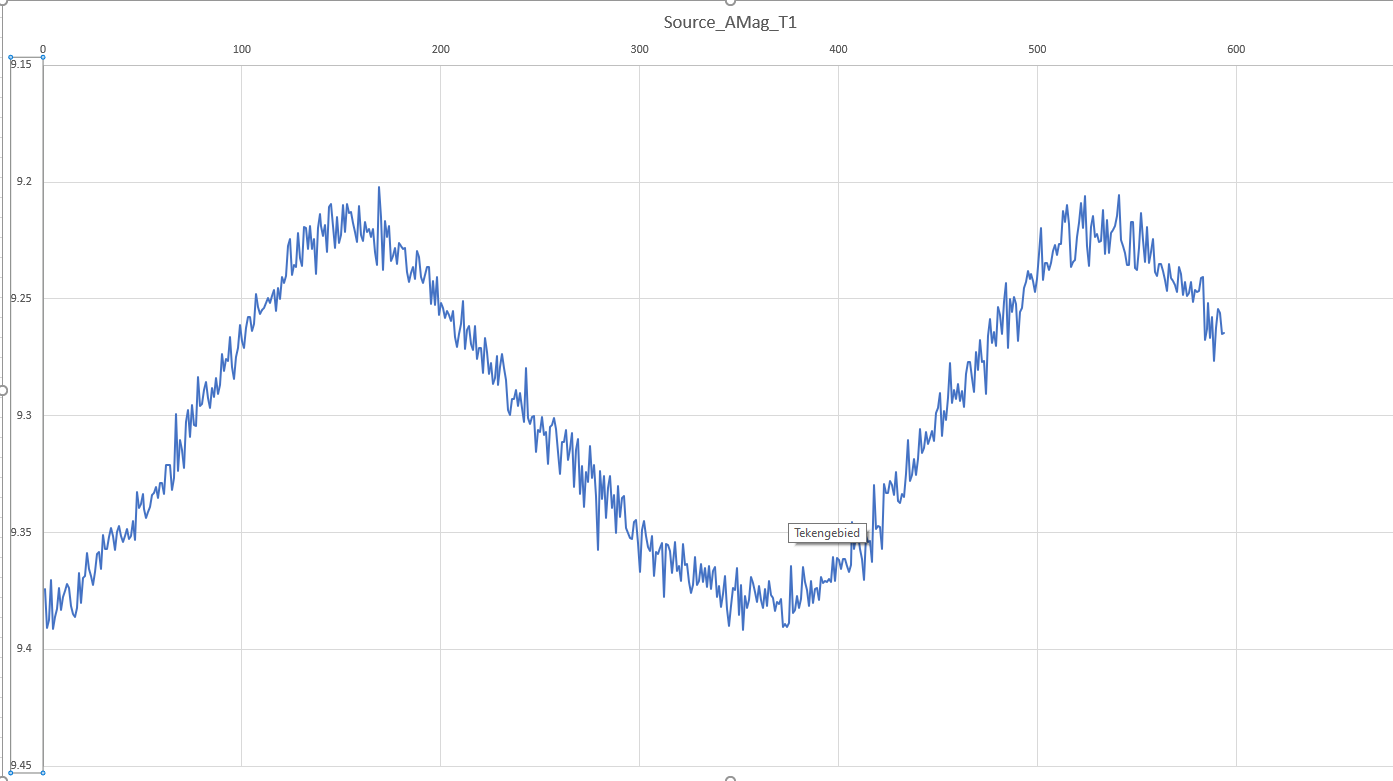Click the bottom-center chart resize handle
This screenshot has width=1393, height=781.
pyautogui.click(x=730, y=778)
